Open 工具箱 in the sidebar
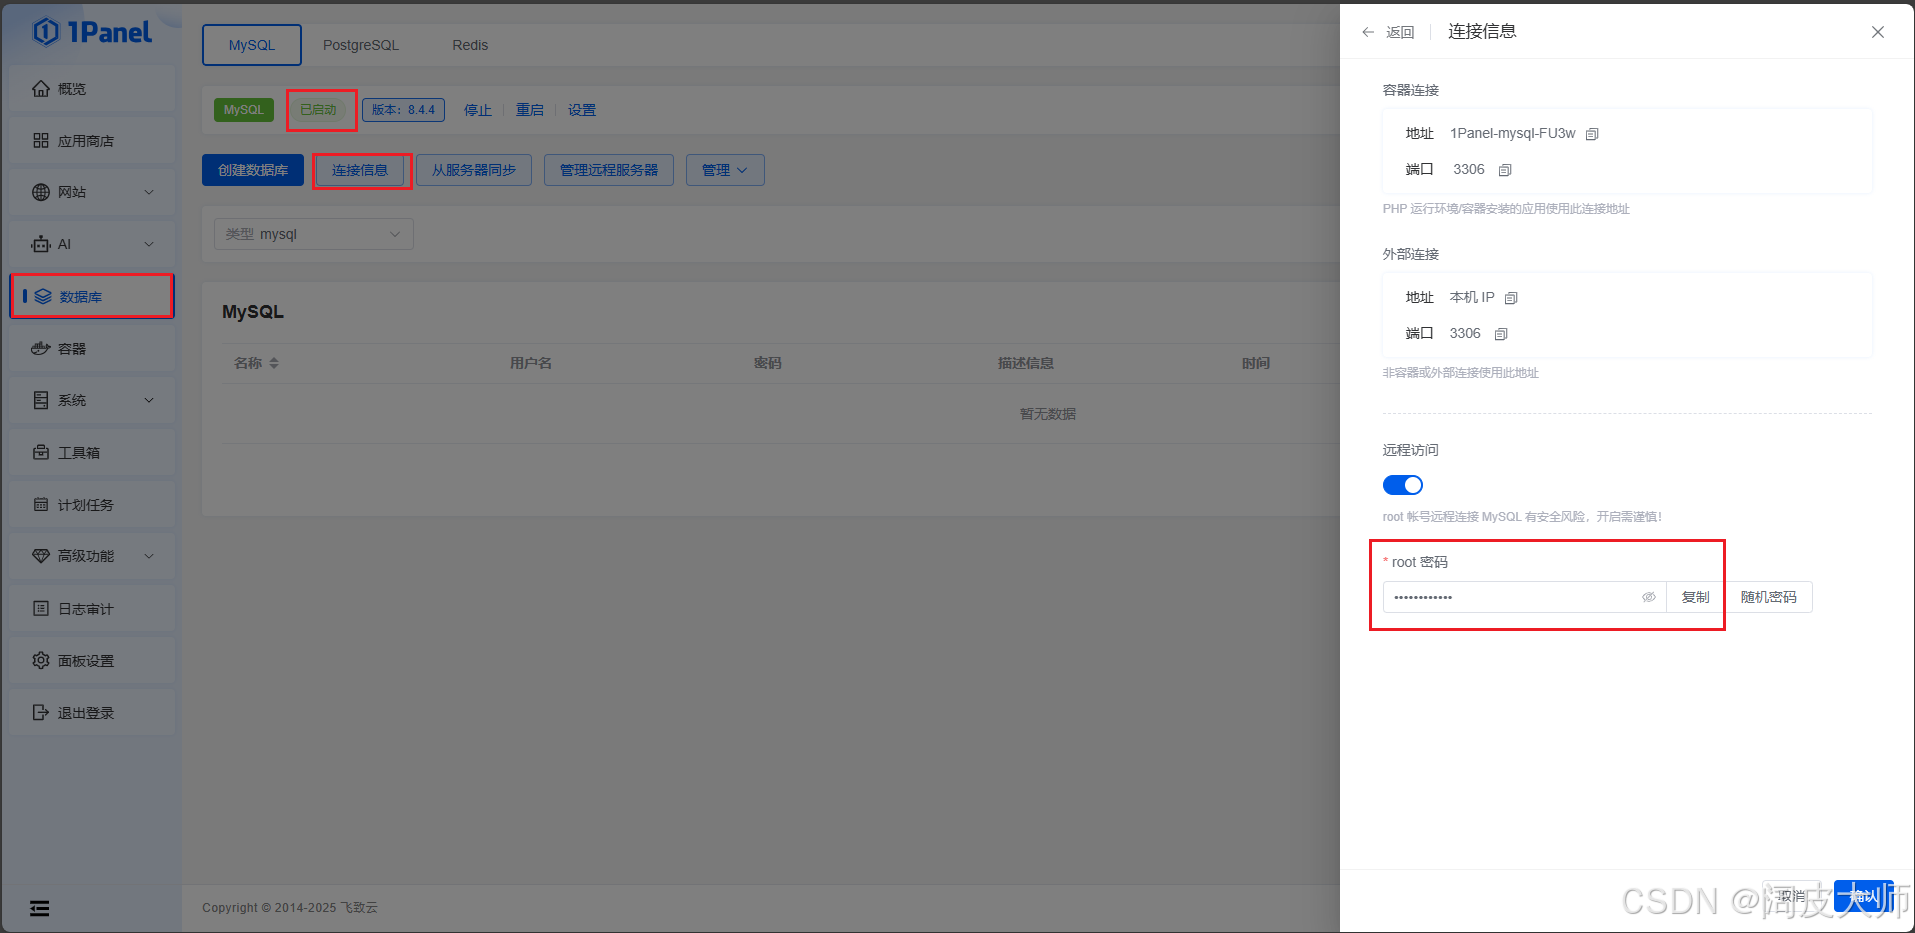This screenshot has height=933, width=1915. pyautogui.click(x=92, y=453)
